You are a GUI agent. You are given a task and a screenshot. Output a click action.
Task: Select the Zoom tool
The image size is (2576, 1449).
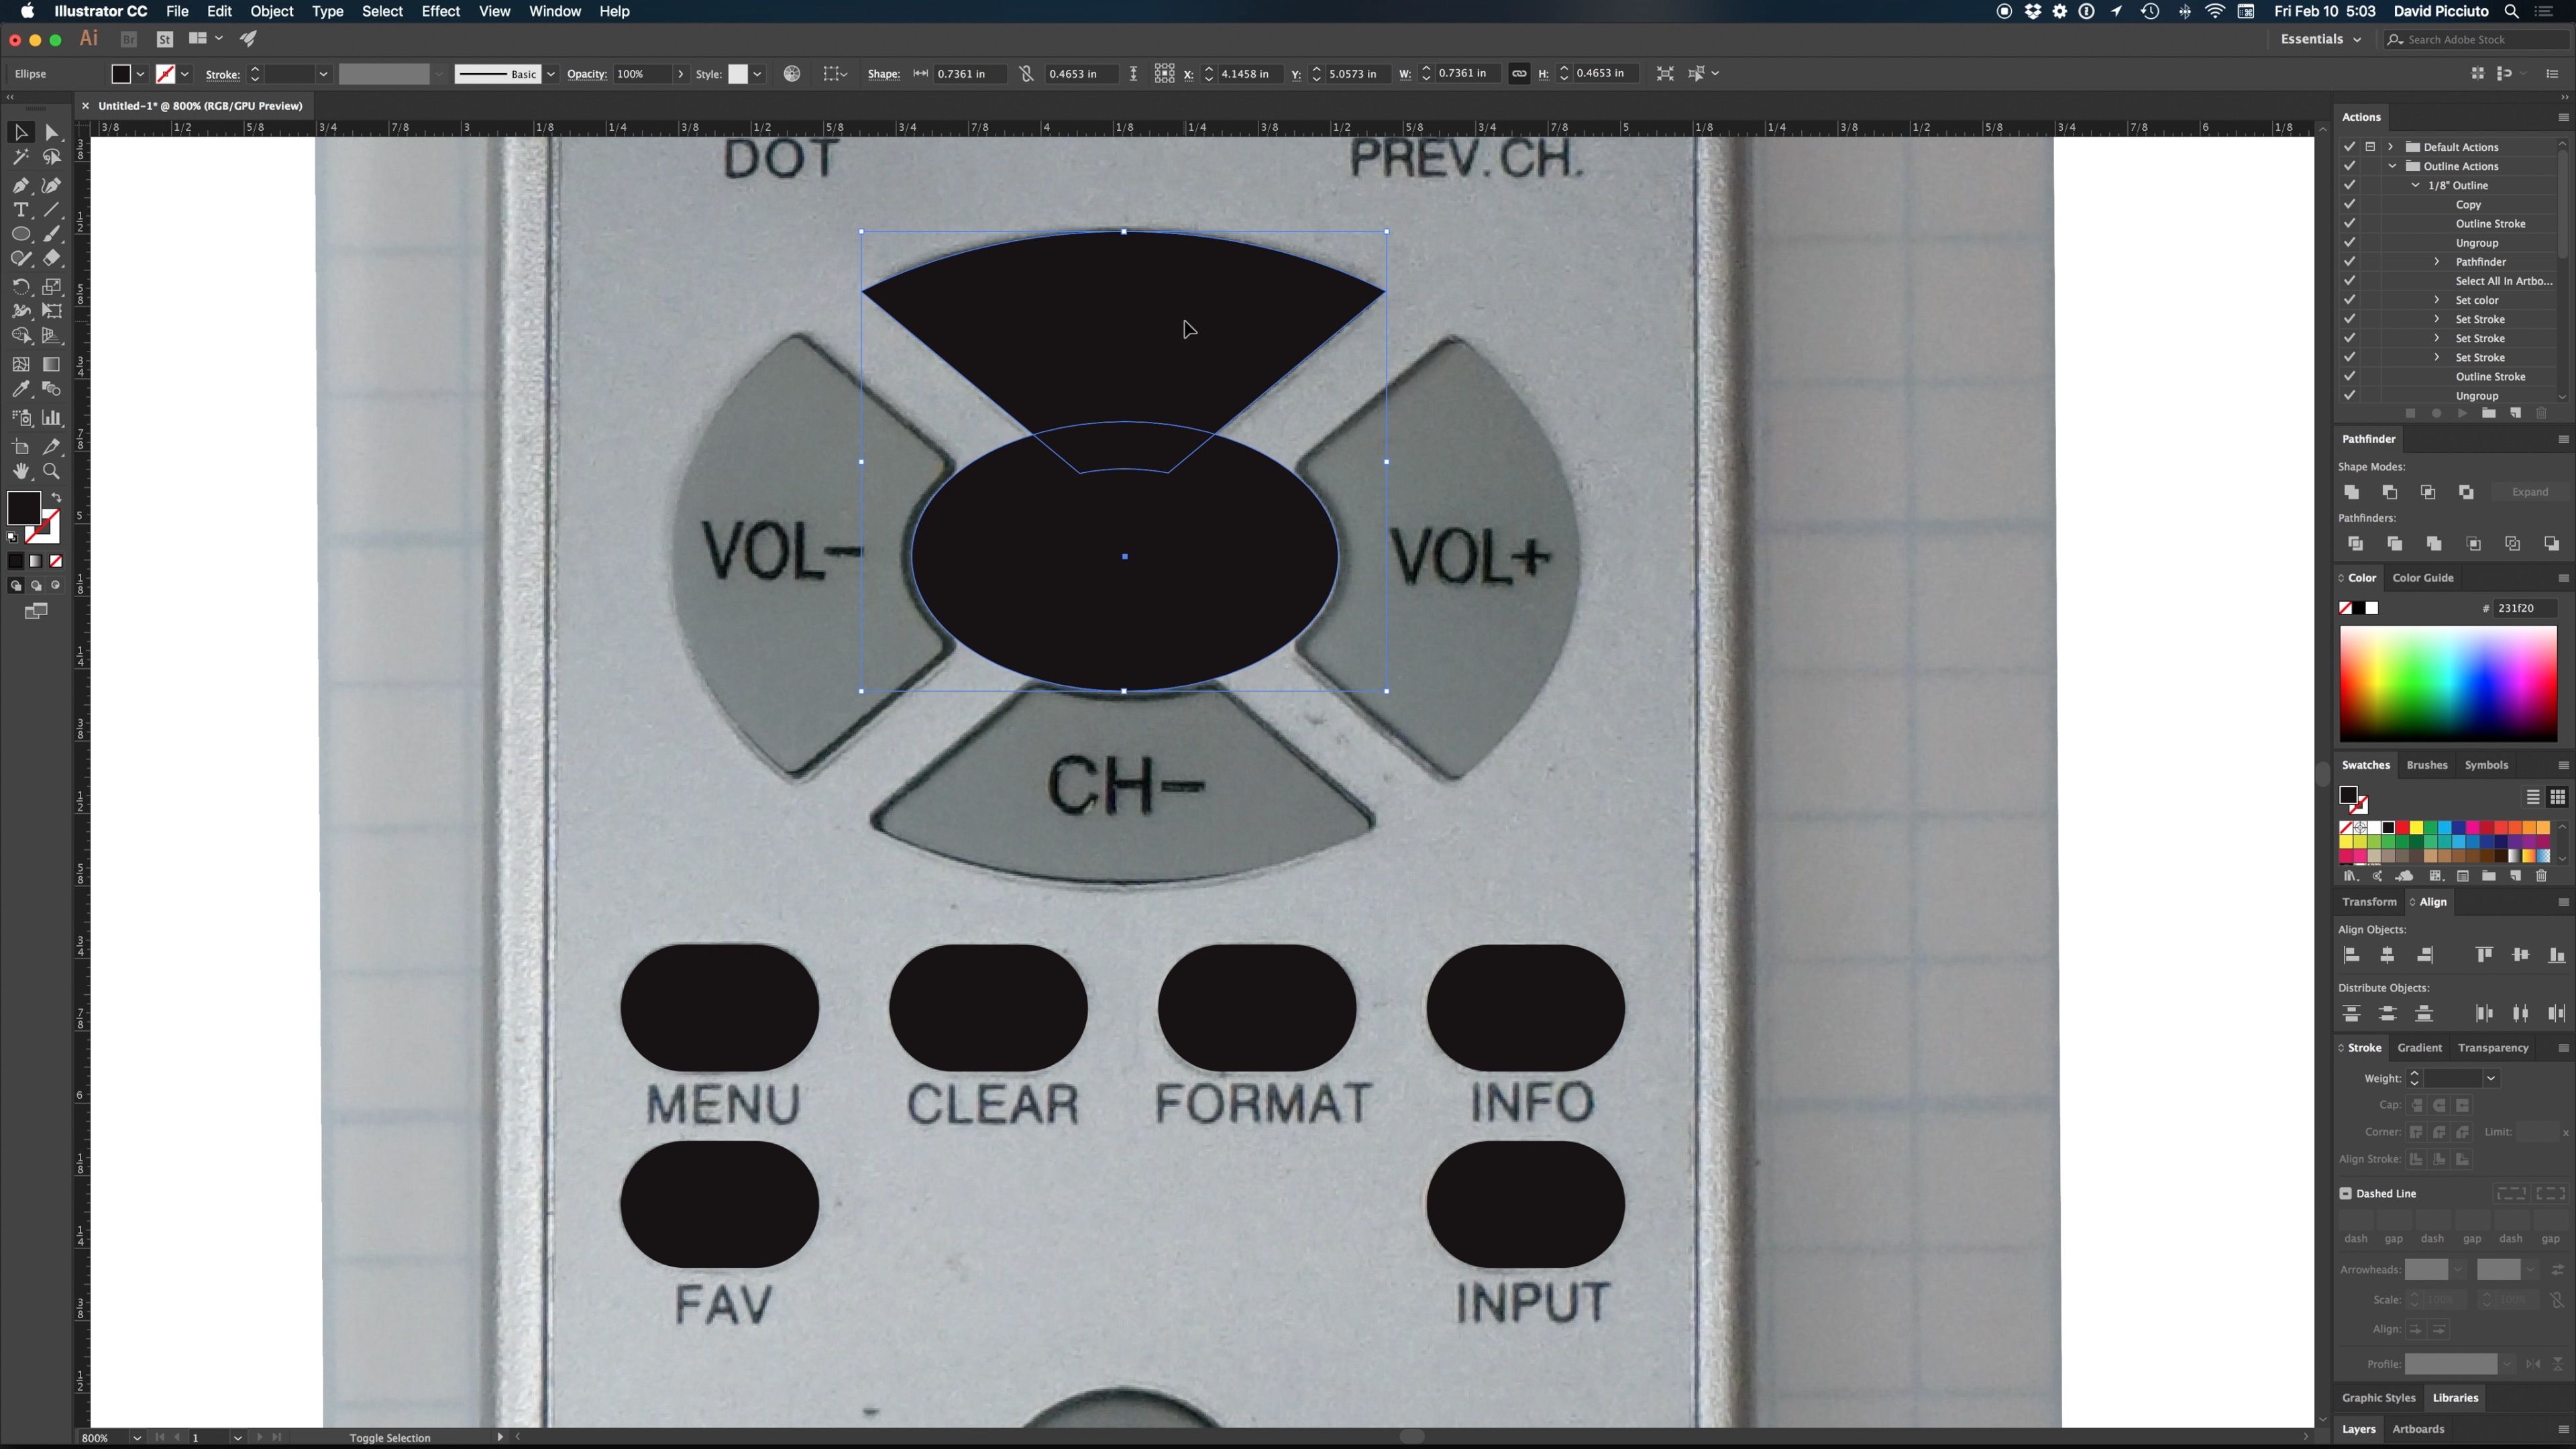click(51, 471)
